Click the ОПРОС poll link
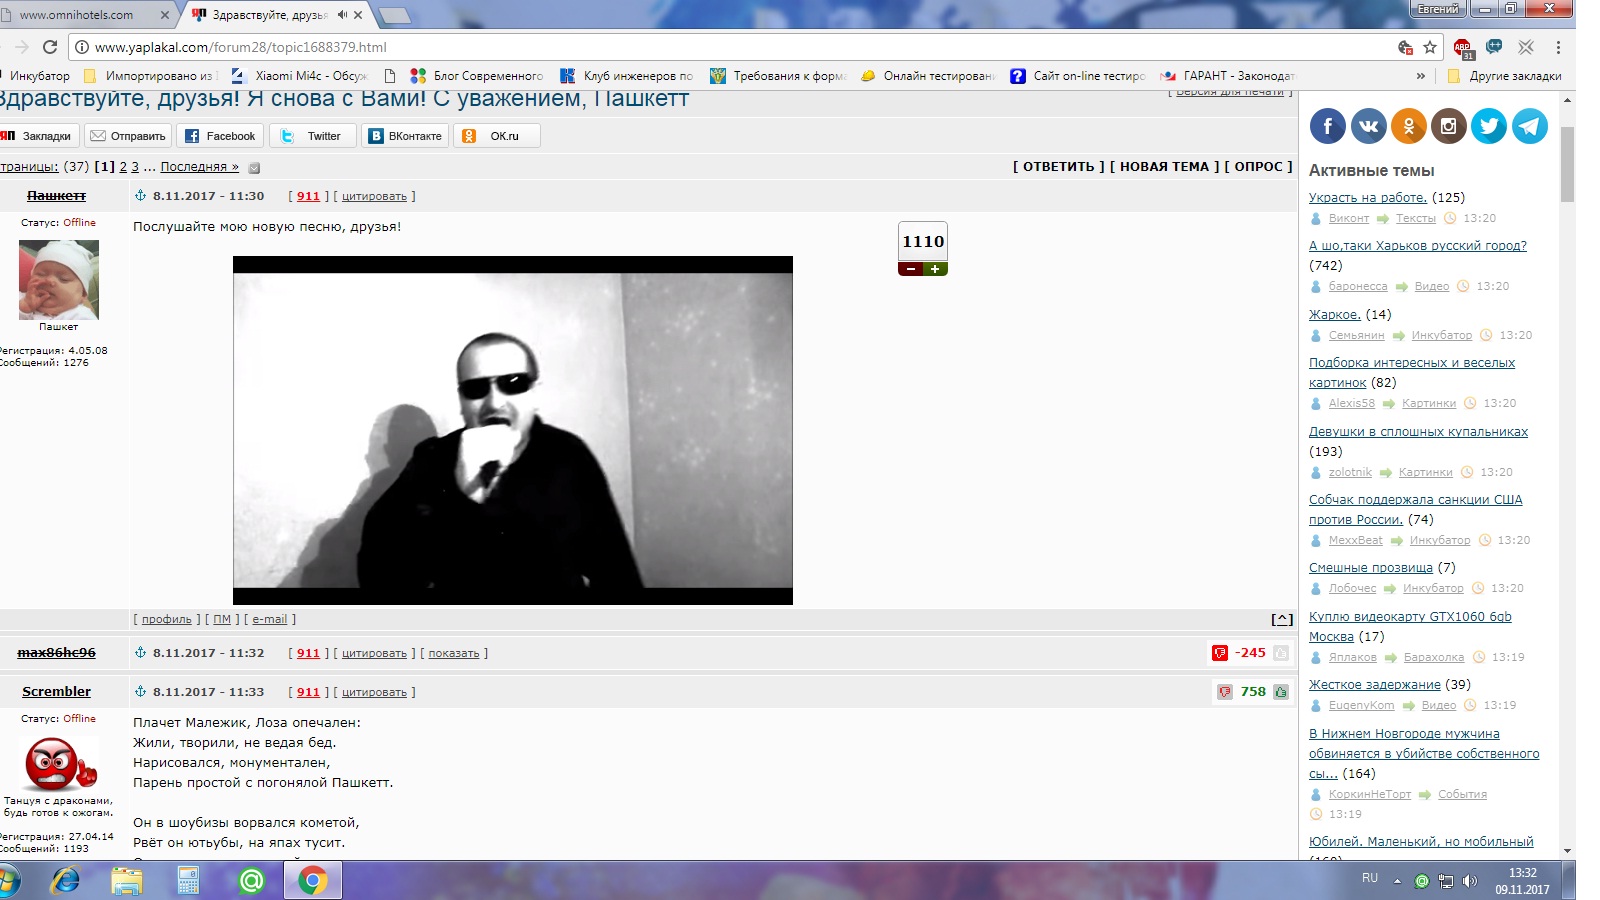The height and width of the screenshot is (900, 1600). pyautogui.click(x=1258, y=167)
